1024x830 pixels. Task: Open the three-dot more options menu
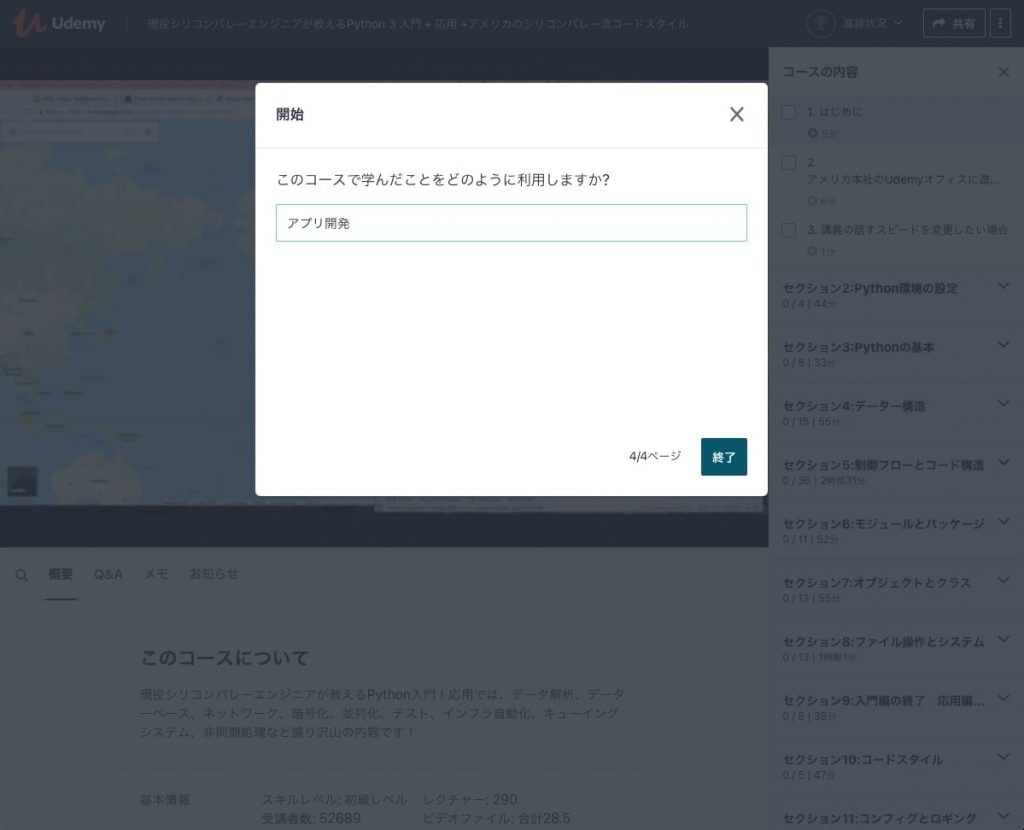1000,23
